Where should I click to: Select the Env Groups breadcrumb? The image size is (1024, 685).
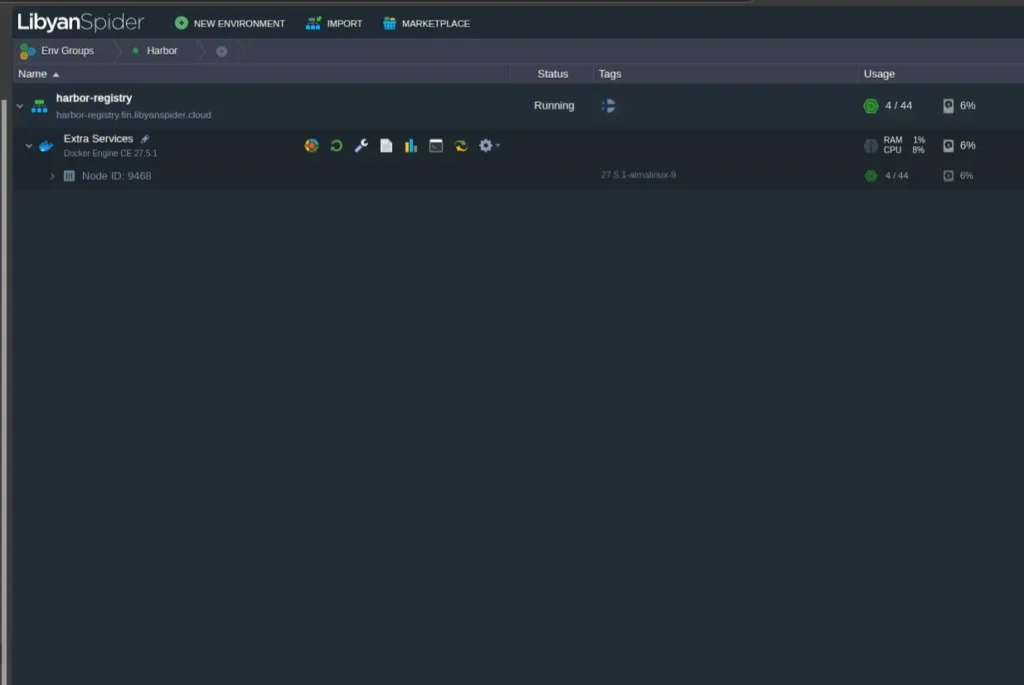[58, 51]
